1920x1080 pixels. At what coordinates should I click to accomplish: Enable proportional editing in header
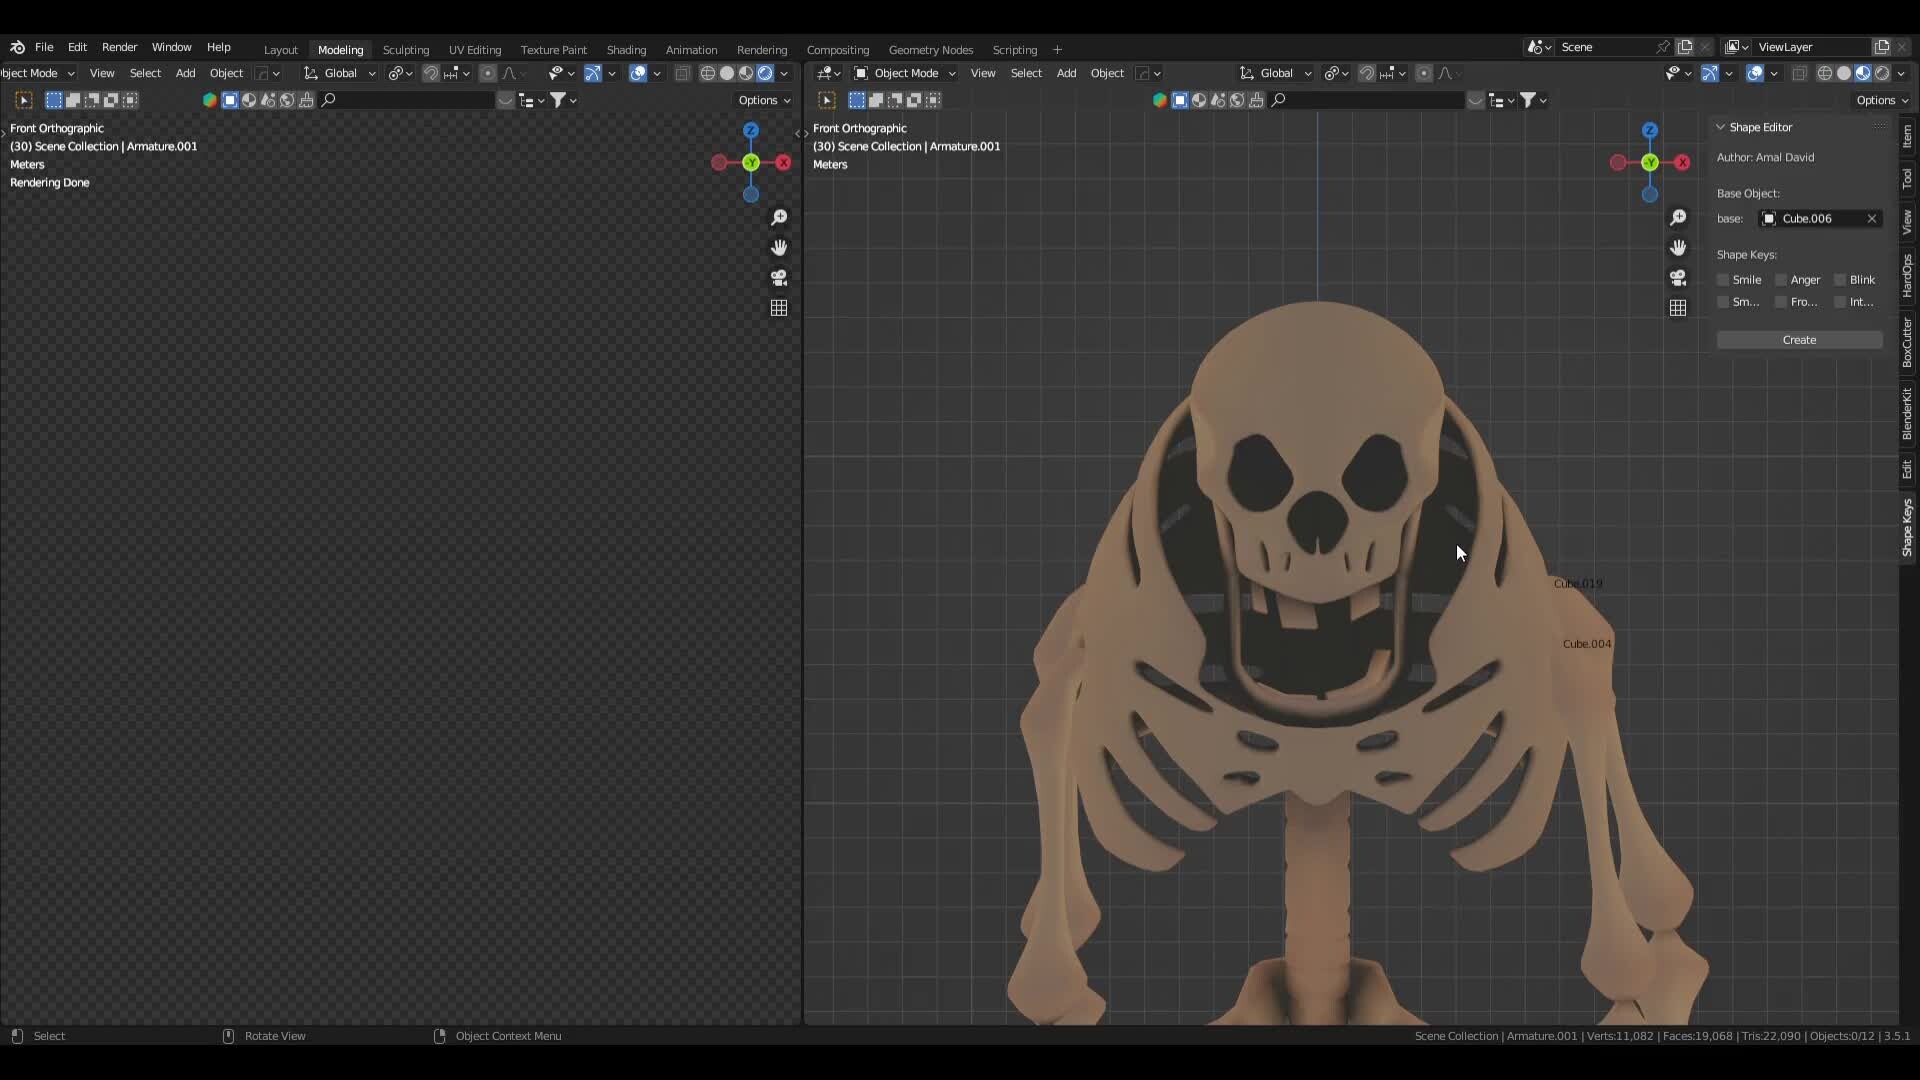pos(1424,73)
